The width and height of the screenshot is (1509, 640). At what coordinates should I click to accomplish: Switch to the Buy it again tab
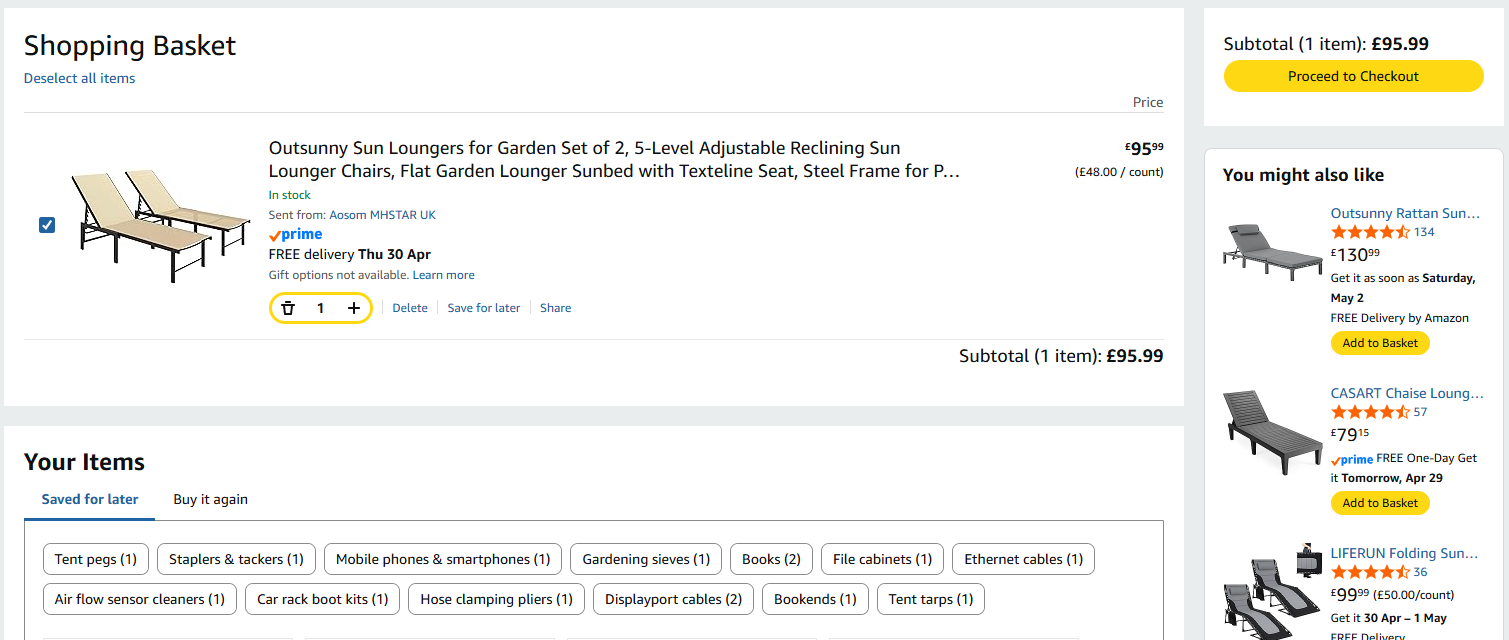click(x=211, y=499)
